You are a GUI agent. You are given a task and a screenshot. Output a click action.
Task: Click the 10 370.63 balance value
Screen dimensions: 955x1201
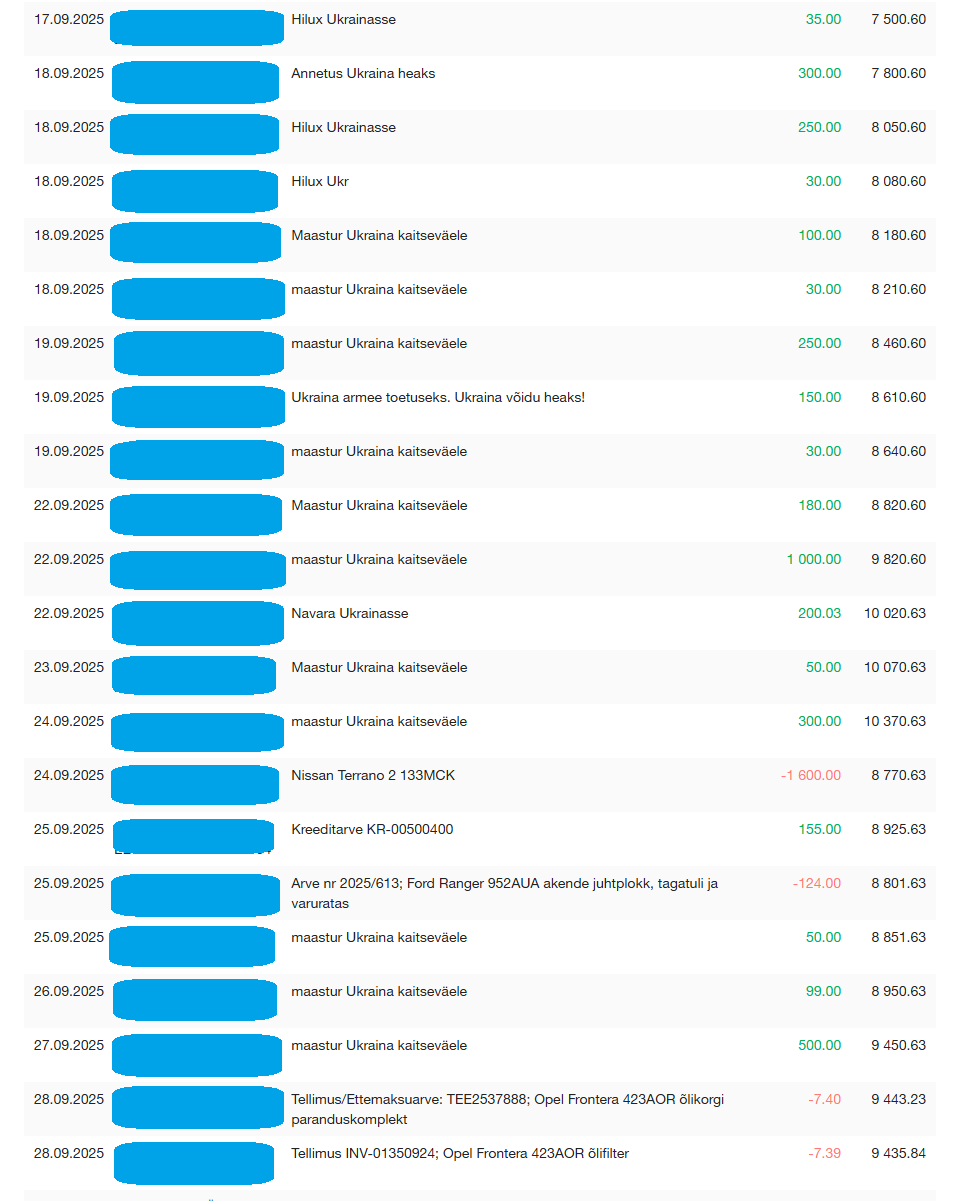pos(894,721)
